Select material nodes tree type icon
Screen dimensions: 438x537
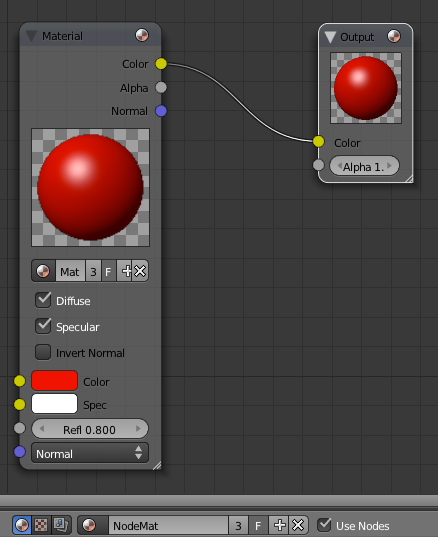(x=22, y=525)
